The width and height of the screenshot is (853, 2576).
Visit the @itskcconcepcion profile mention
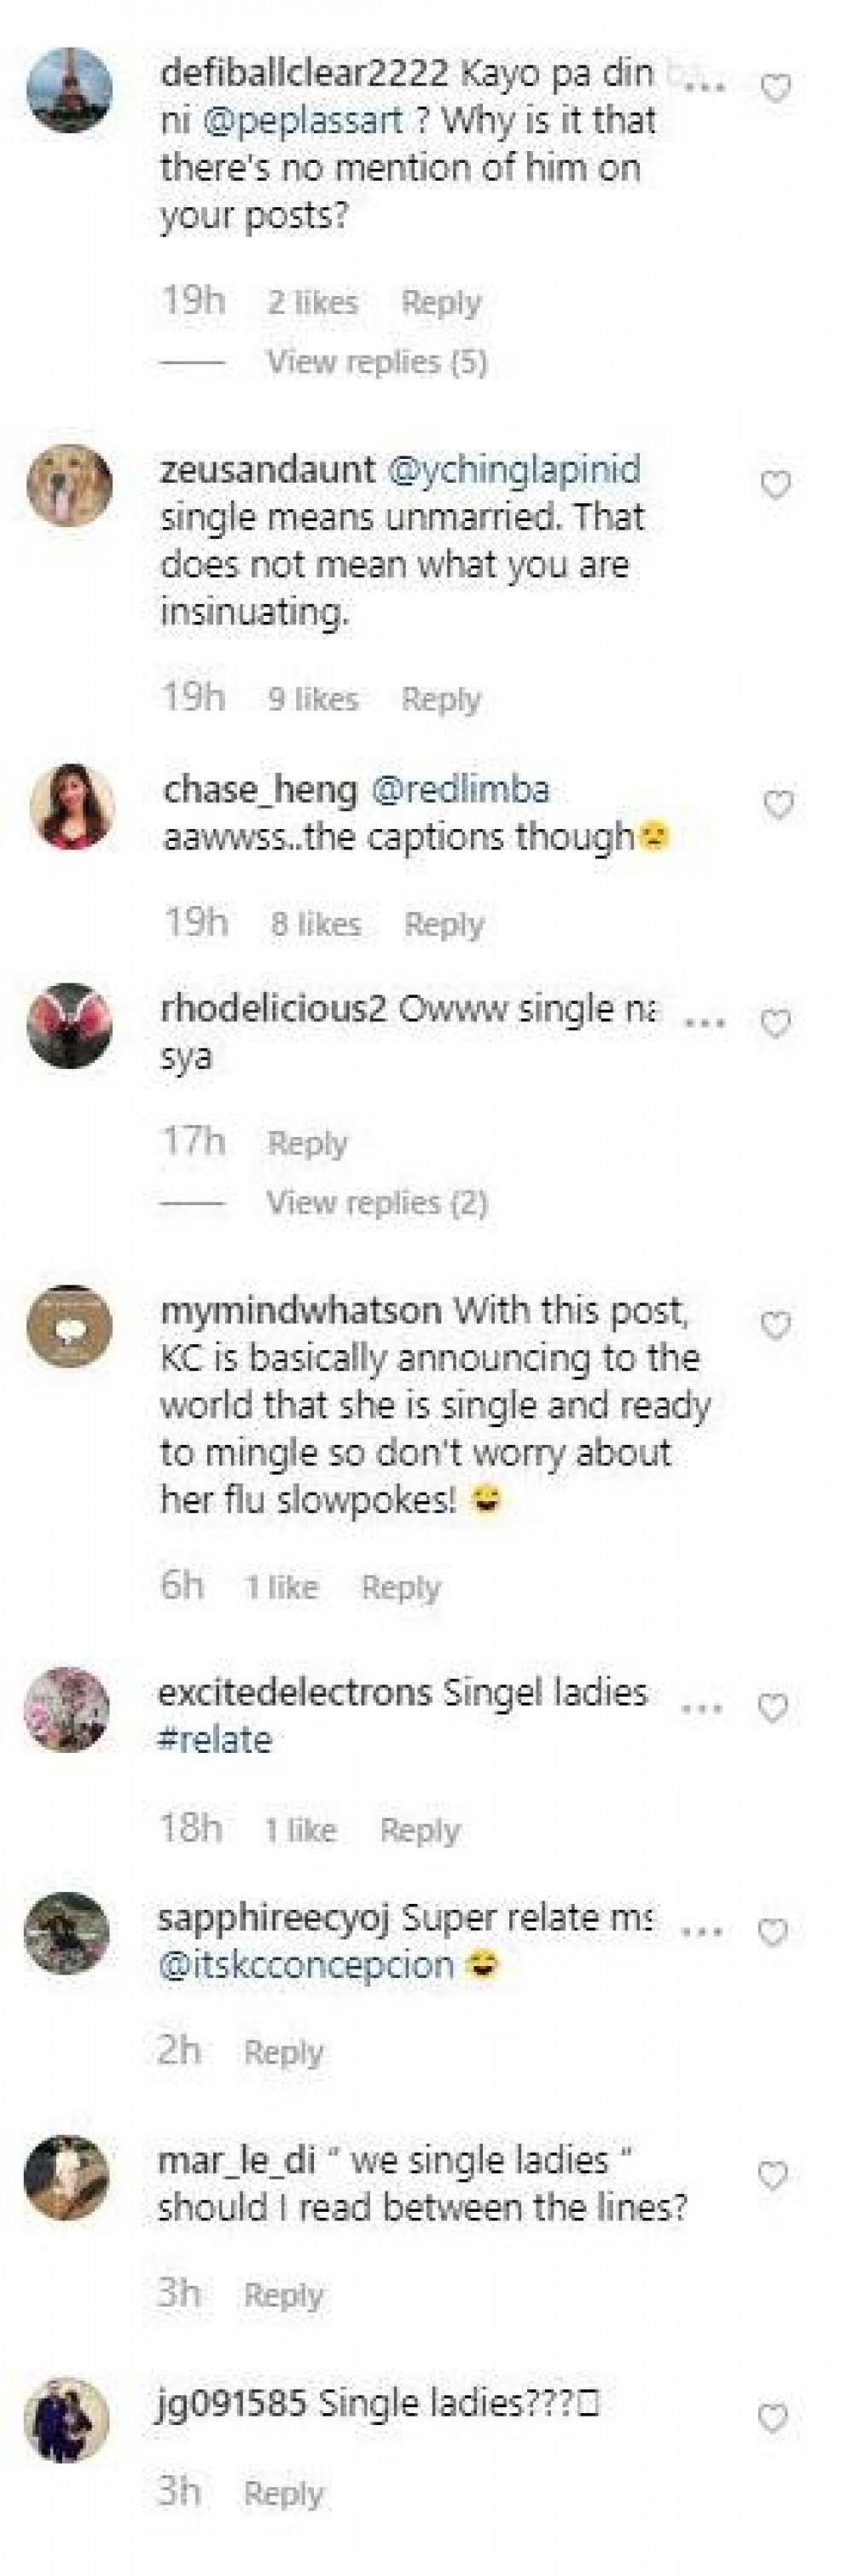pos(307,1965)
